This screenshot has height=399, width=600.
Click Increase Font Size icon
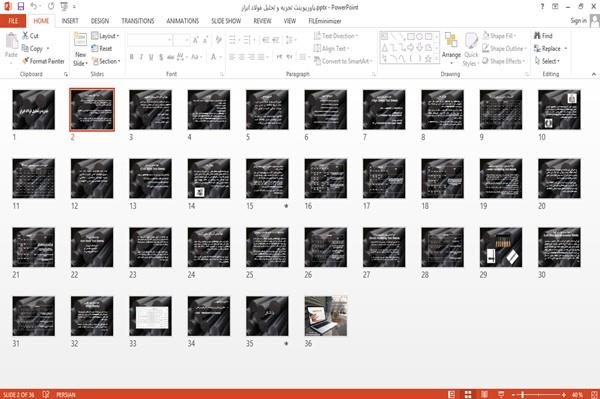[196, 40]
